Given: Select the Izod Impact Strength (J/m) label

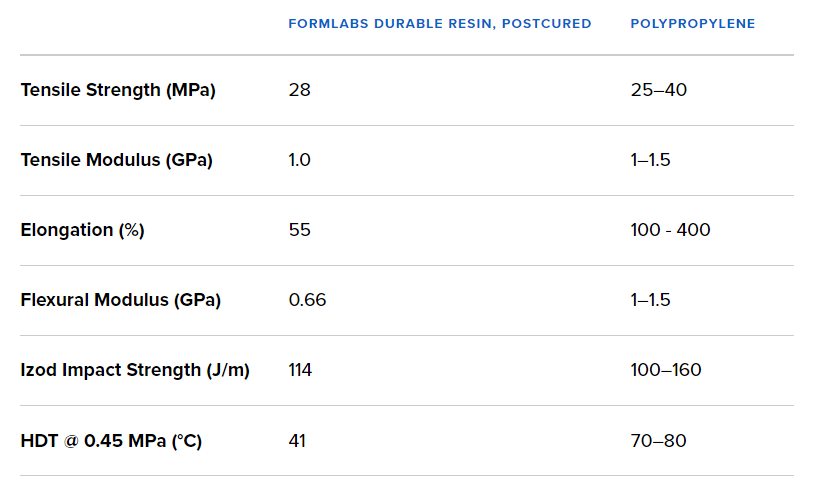Looking at the screenshot, I should (135, 370).
